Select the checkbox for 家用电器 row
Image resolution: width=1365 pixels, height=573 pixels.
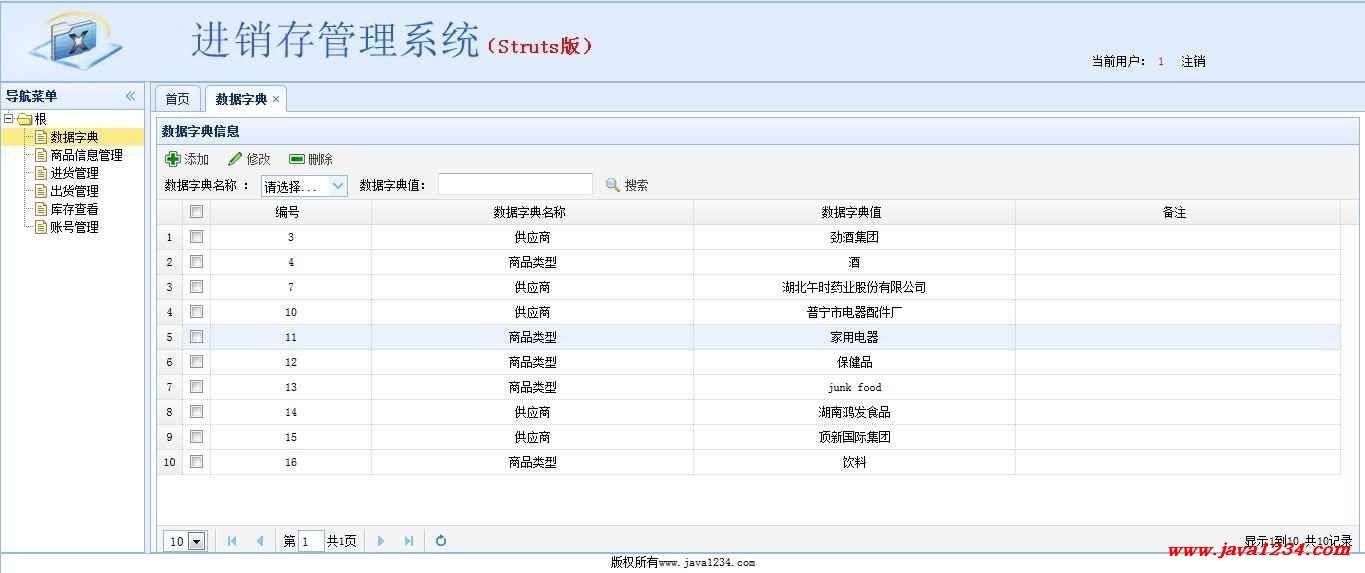tap(197, 337)
